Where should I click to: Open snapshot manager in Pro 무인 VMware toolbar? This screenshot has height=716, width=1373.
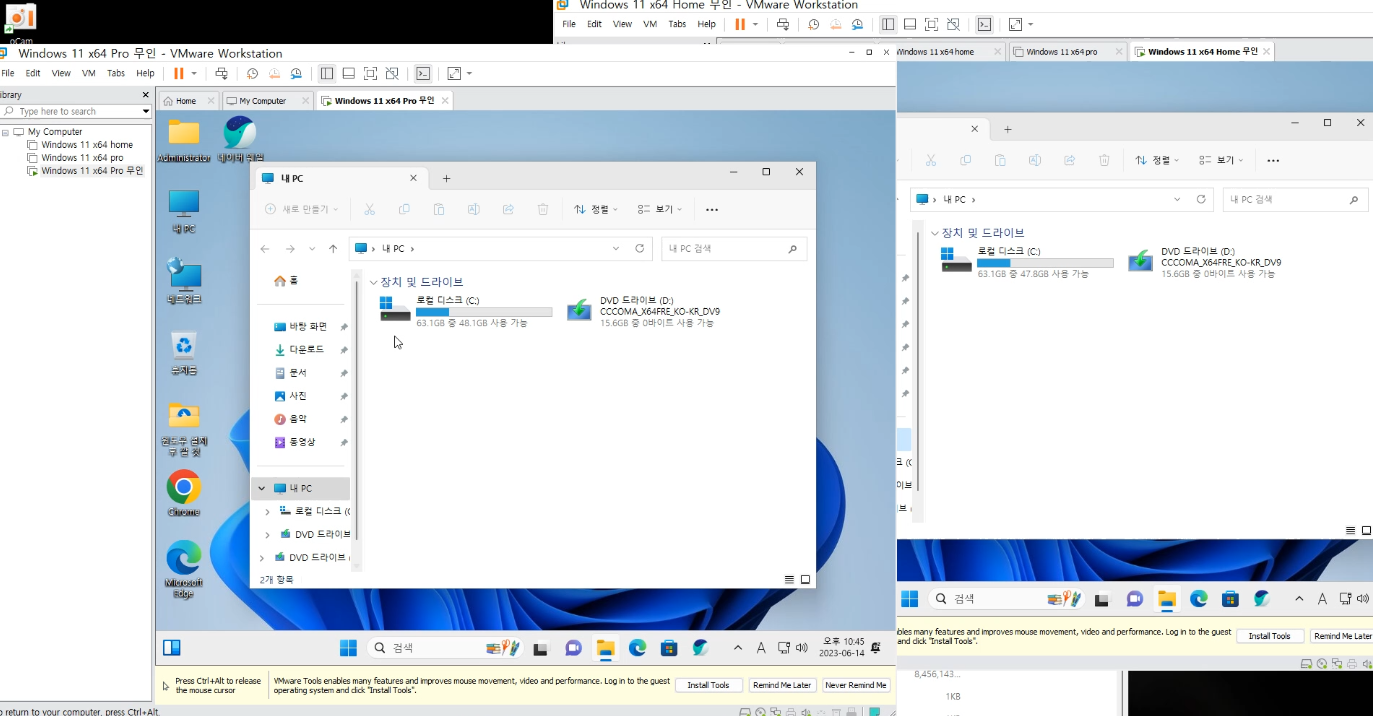pos(296,73)
